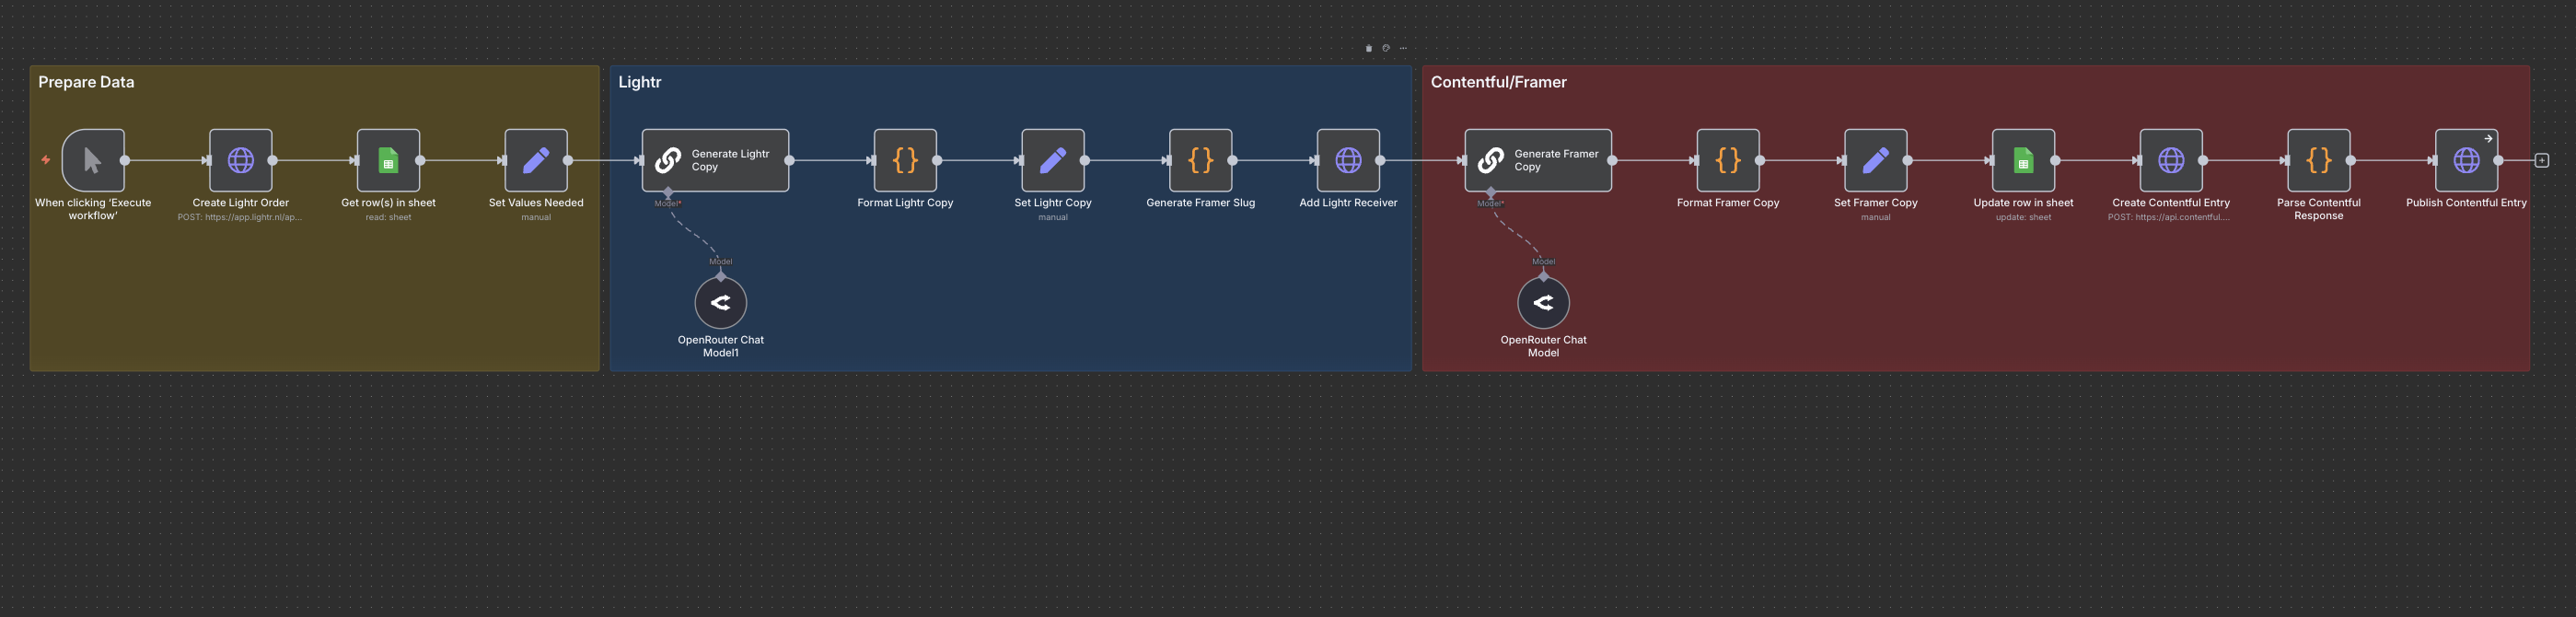Viewport: 2576px width, 617px height.
Task: Click the Set Values Needed edit node
Action: [x=536, y=160]
